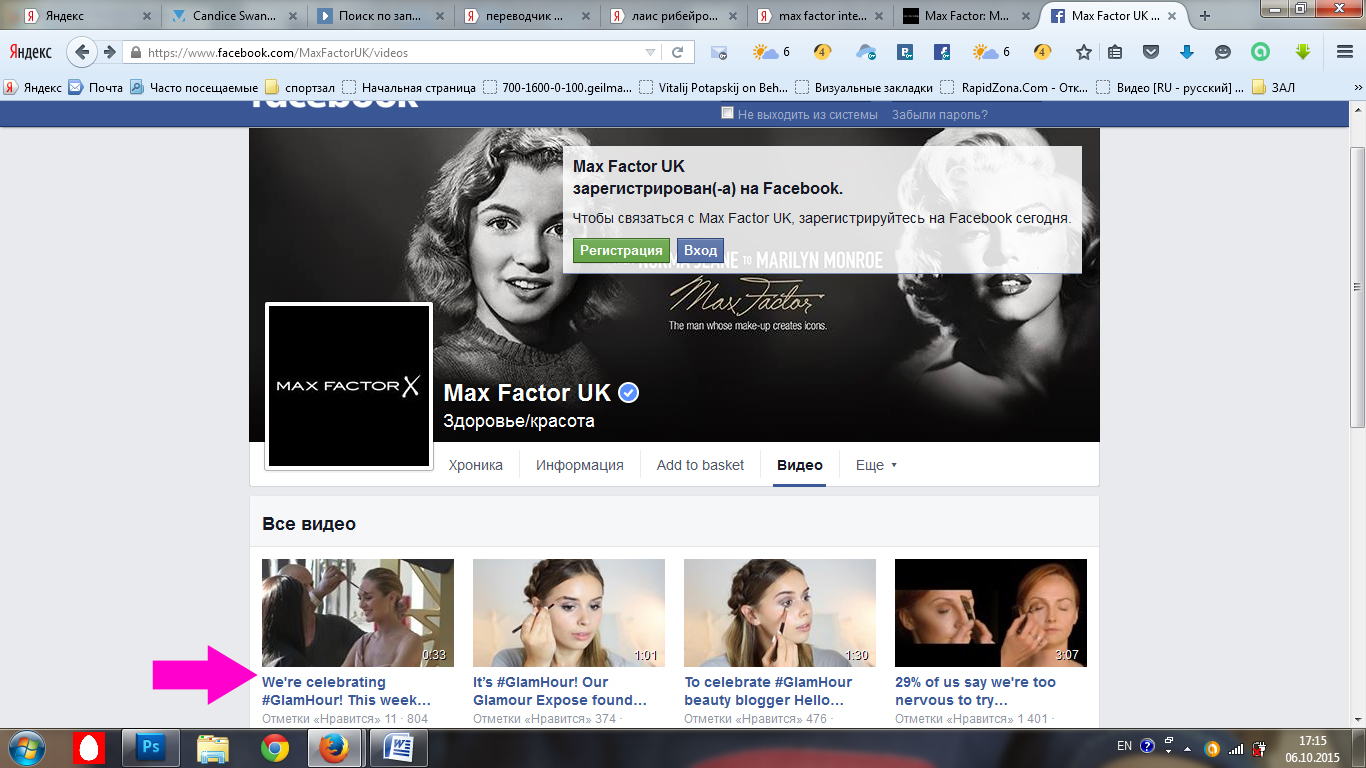1366x768 pixels.
Task: Click the browser forward arrow button
Action: [109, 52]
